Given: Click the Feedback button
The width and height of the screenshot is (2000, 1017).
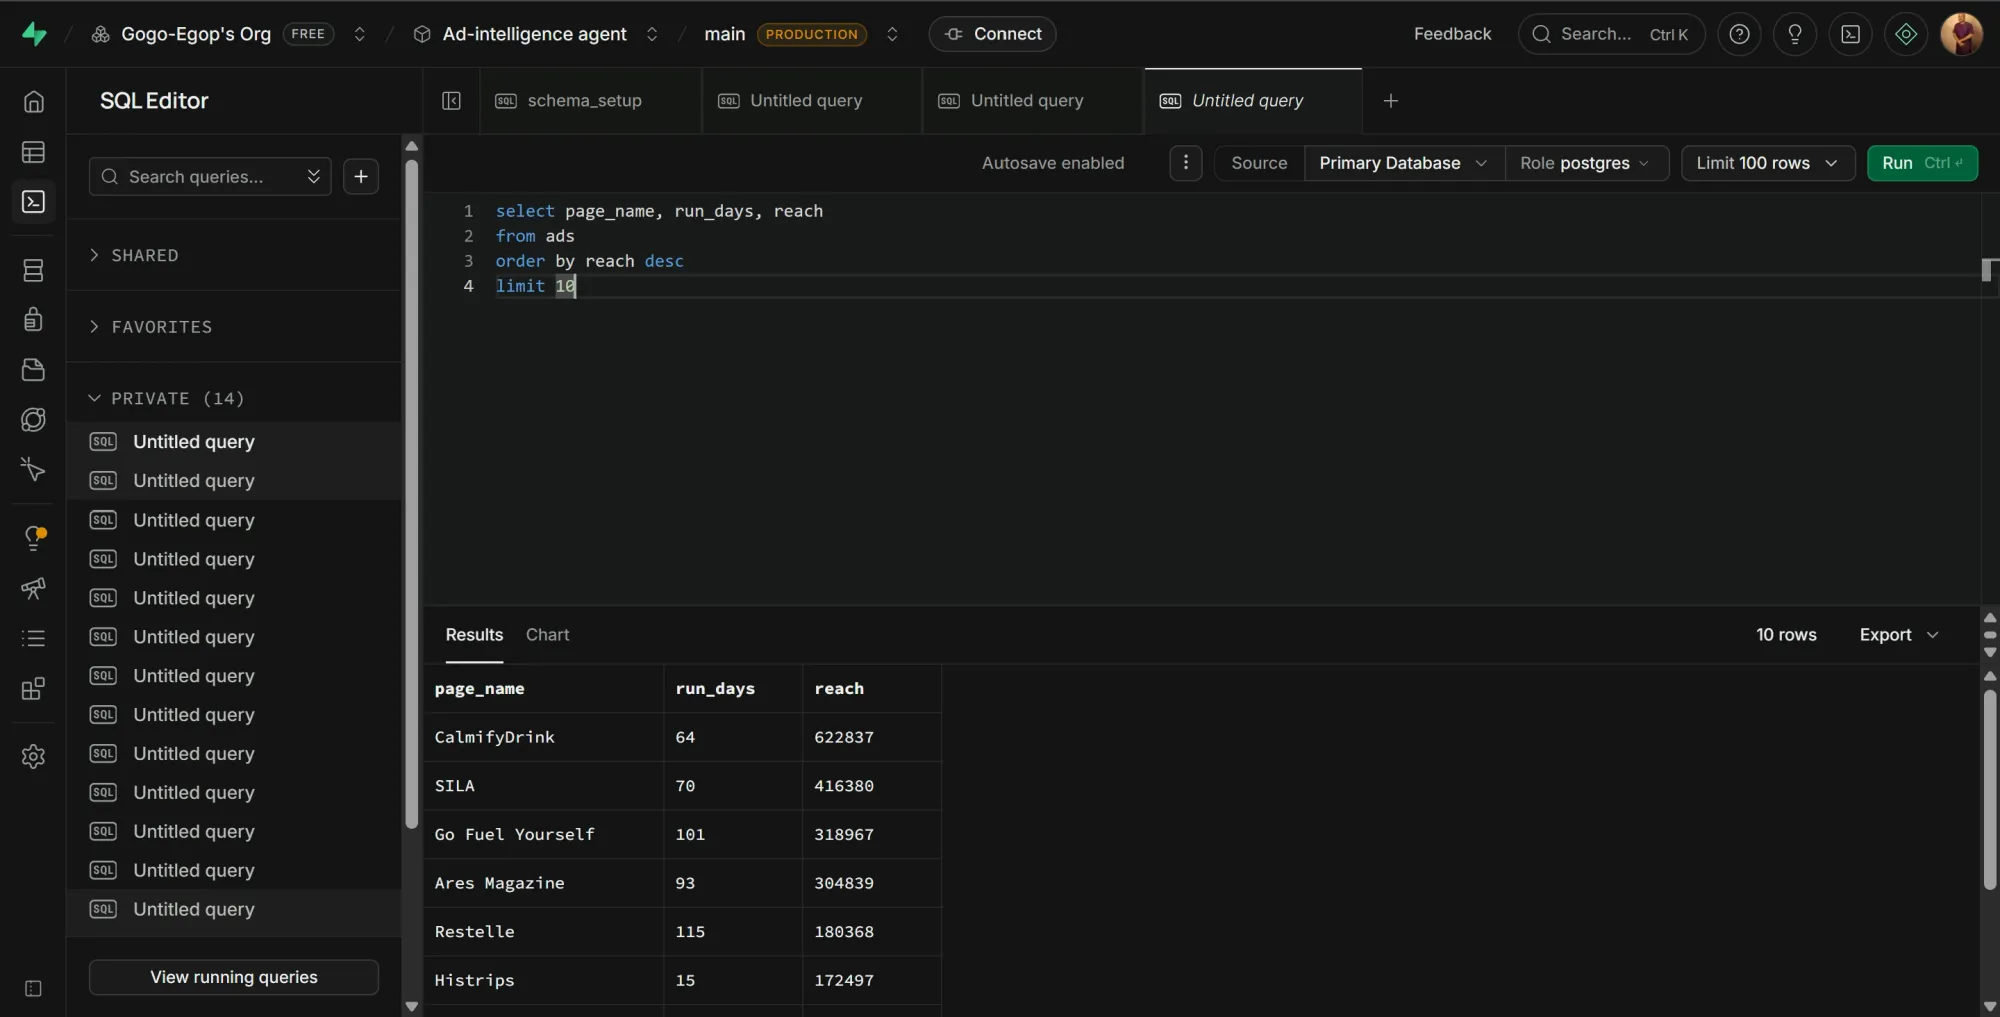Looking at the screenshot, I should tap(1452, 34).
